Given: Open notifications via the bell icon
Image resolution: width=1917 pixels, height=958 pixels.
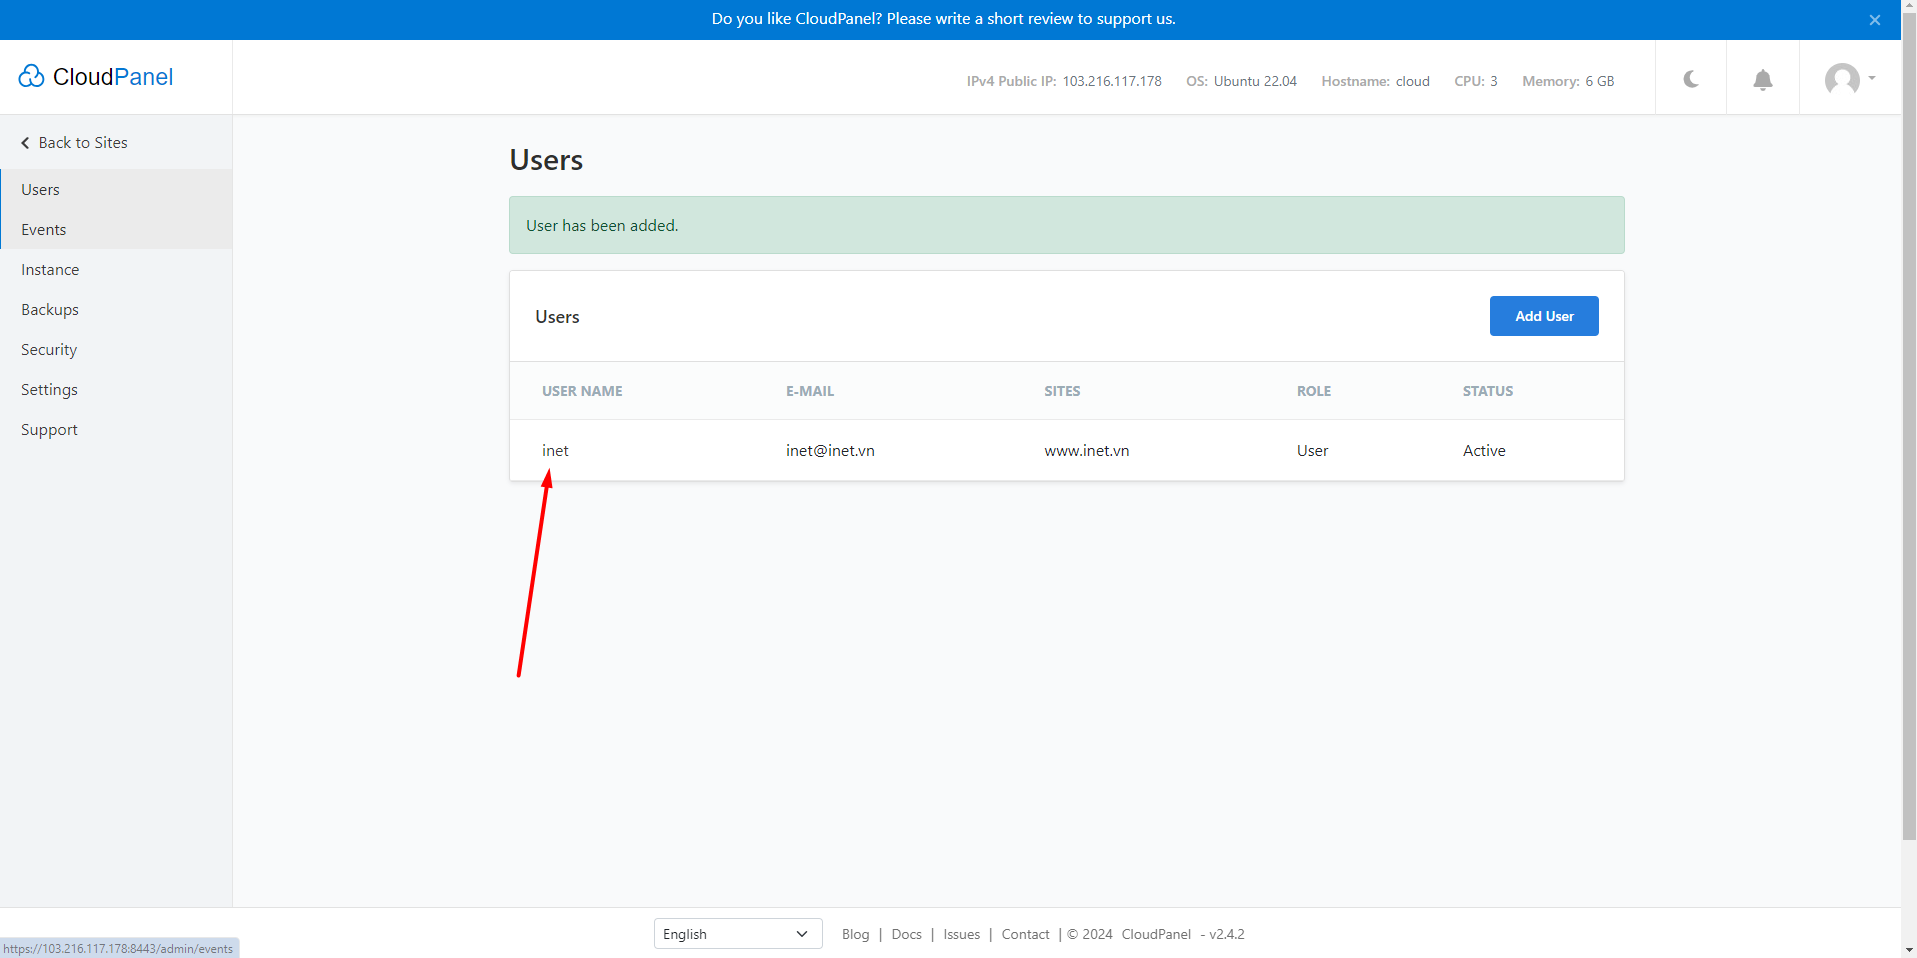Looking at the screenshot, I should (x=1762, y=80).
